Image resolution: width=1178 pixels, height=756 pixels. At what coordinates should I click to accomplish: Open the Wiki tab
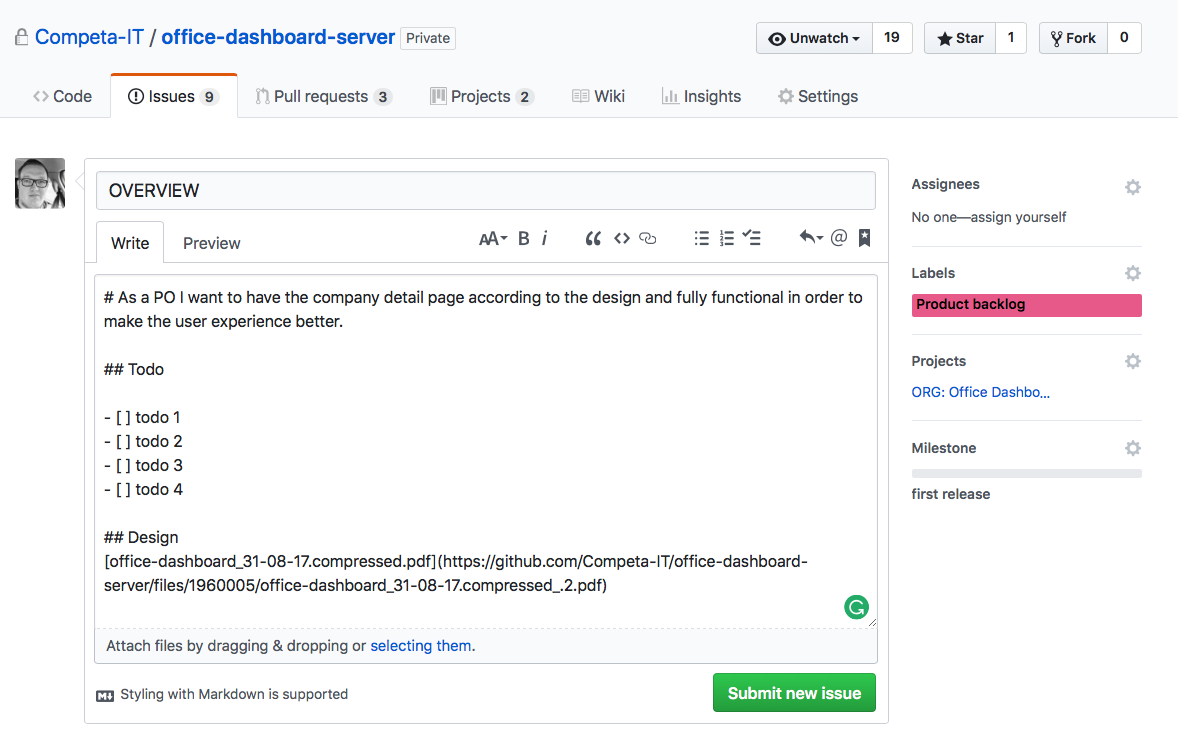point(599,96)
